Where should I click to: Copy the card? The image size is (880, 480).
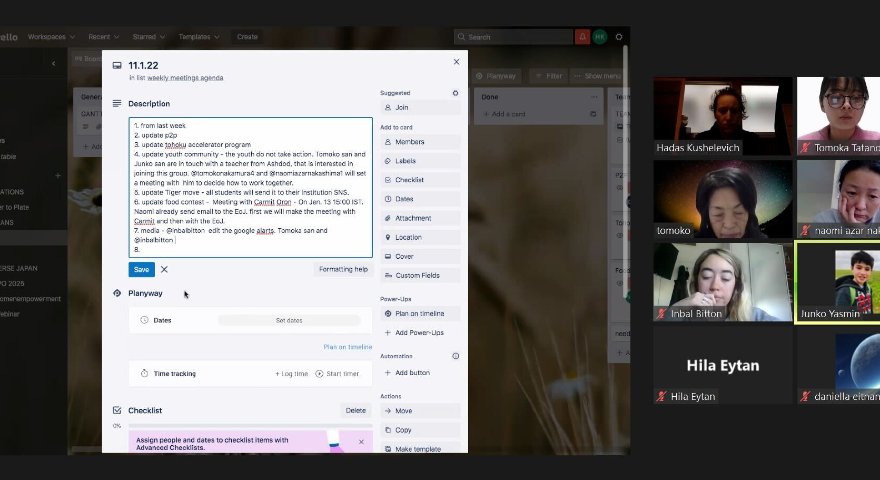(420, 430)
